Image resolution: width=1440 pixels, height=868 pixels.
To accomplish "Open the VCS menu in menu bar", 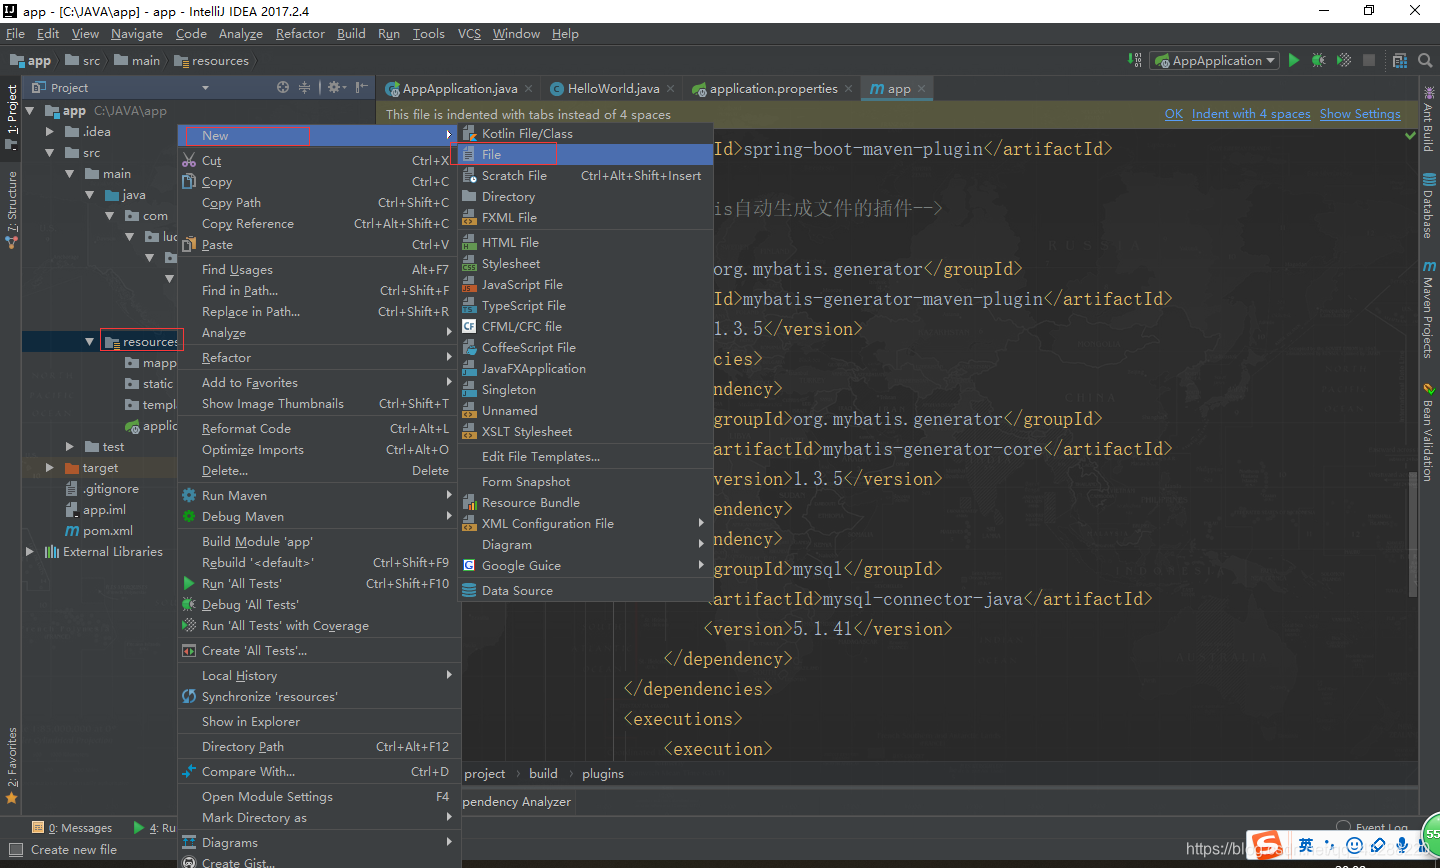I will pyautogui.click(x=469, y=34).
